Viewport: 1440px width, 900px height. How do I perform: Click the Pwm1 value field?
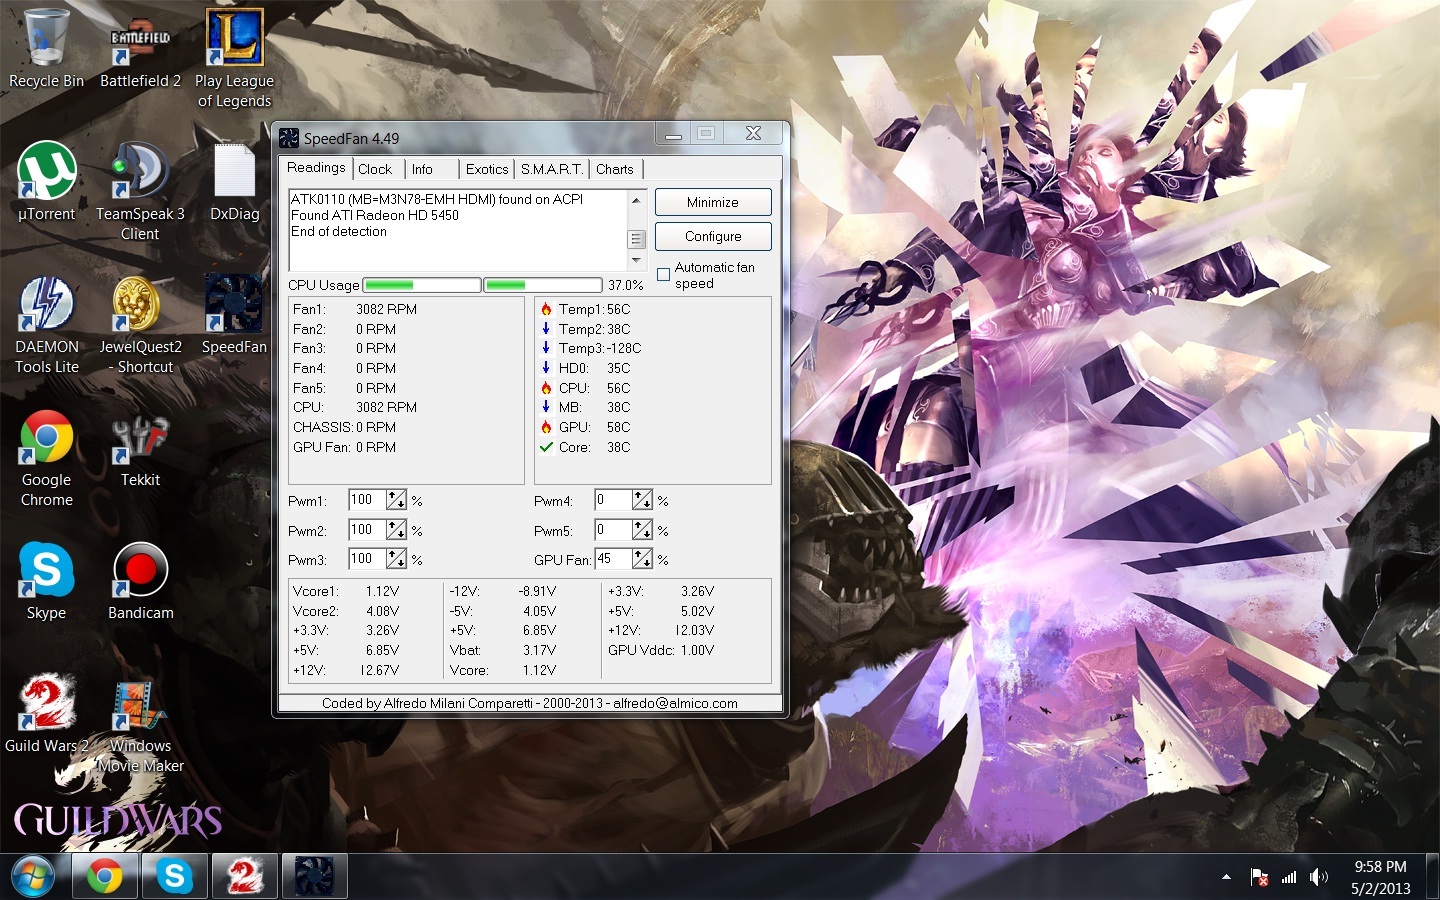[367, 500]
